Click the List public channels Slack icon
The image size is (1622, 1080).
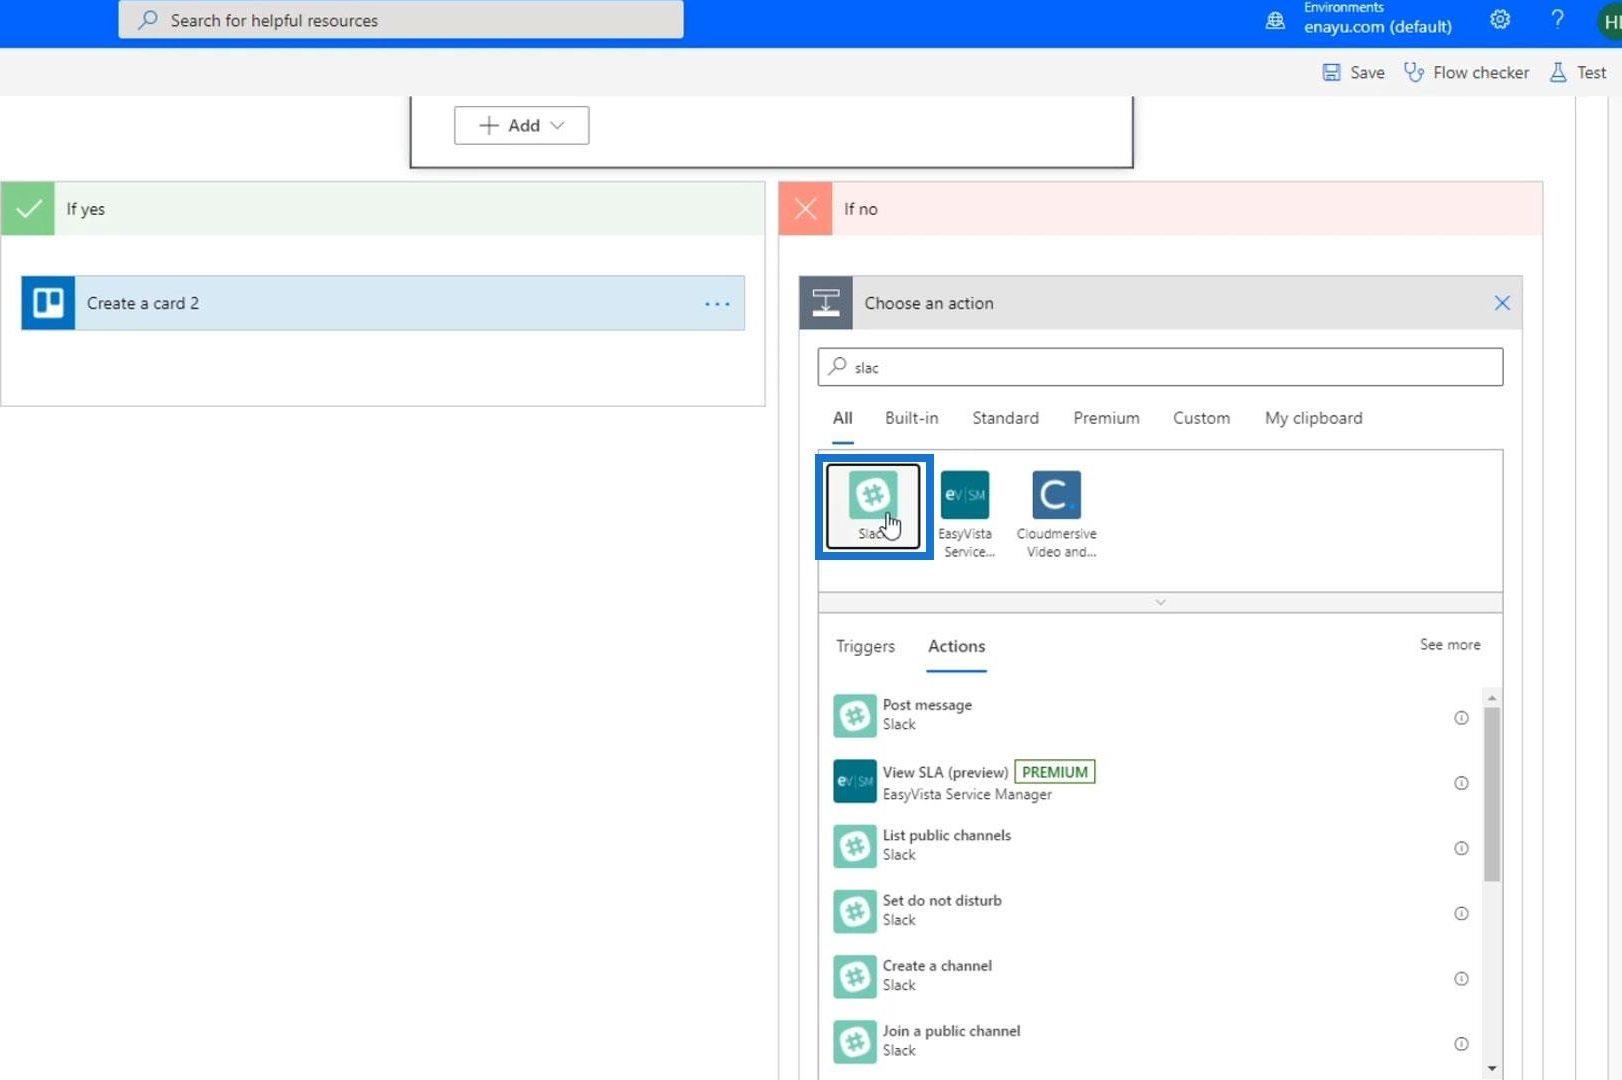click(855, 846)
